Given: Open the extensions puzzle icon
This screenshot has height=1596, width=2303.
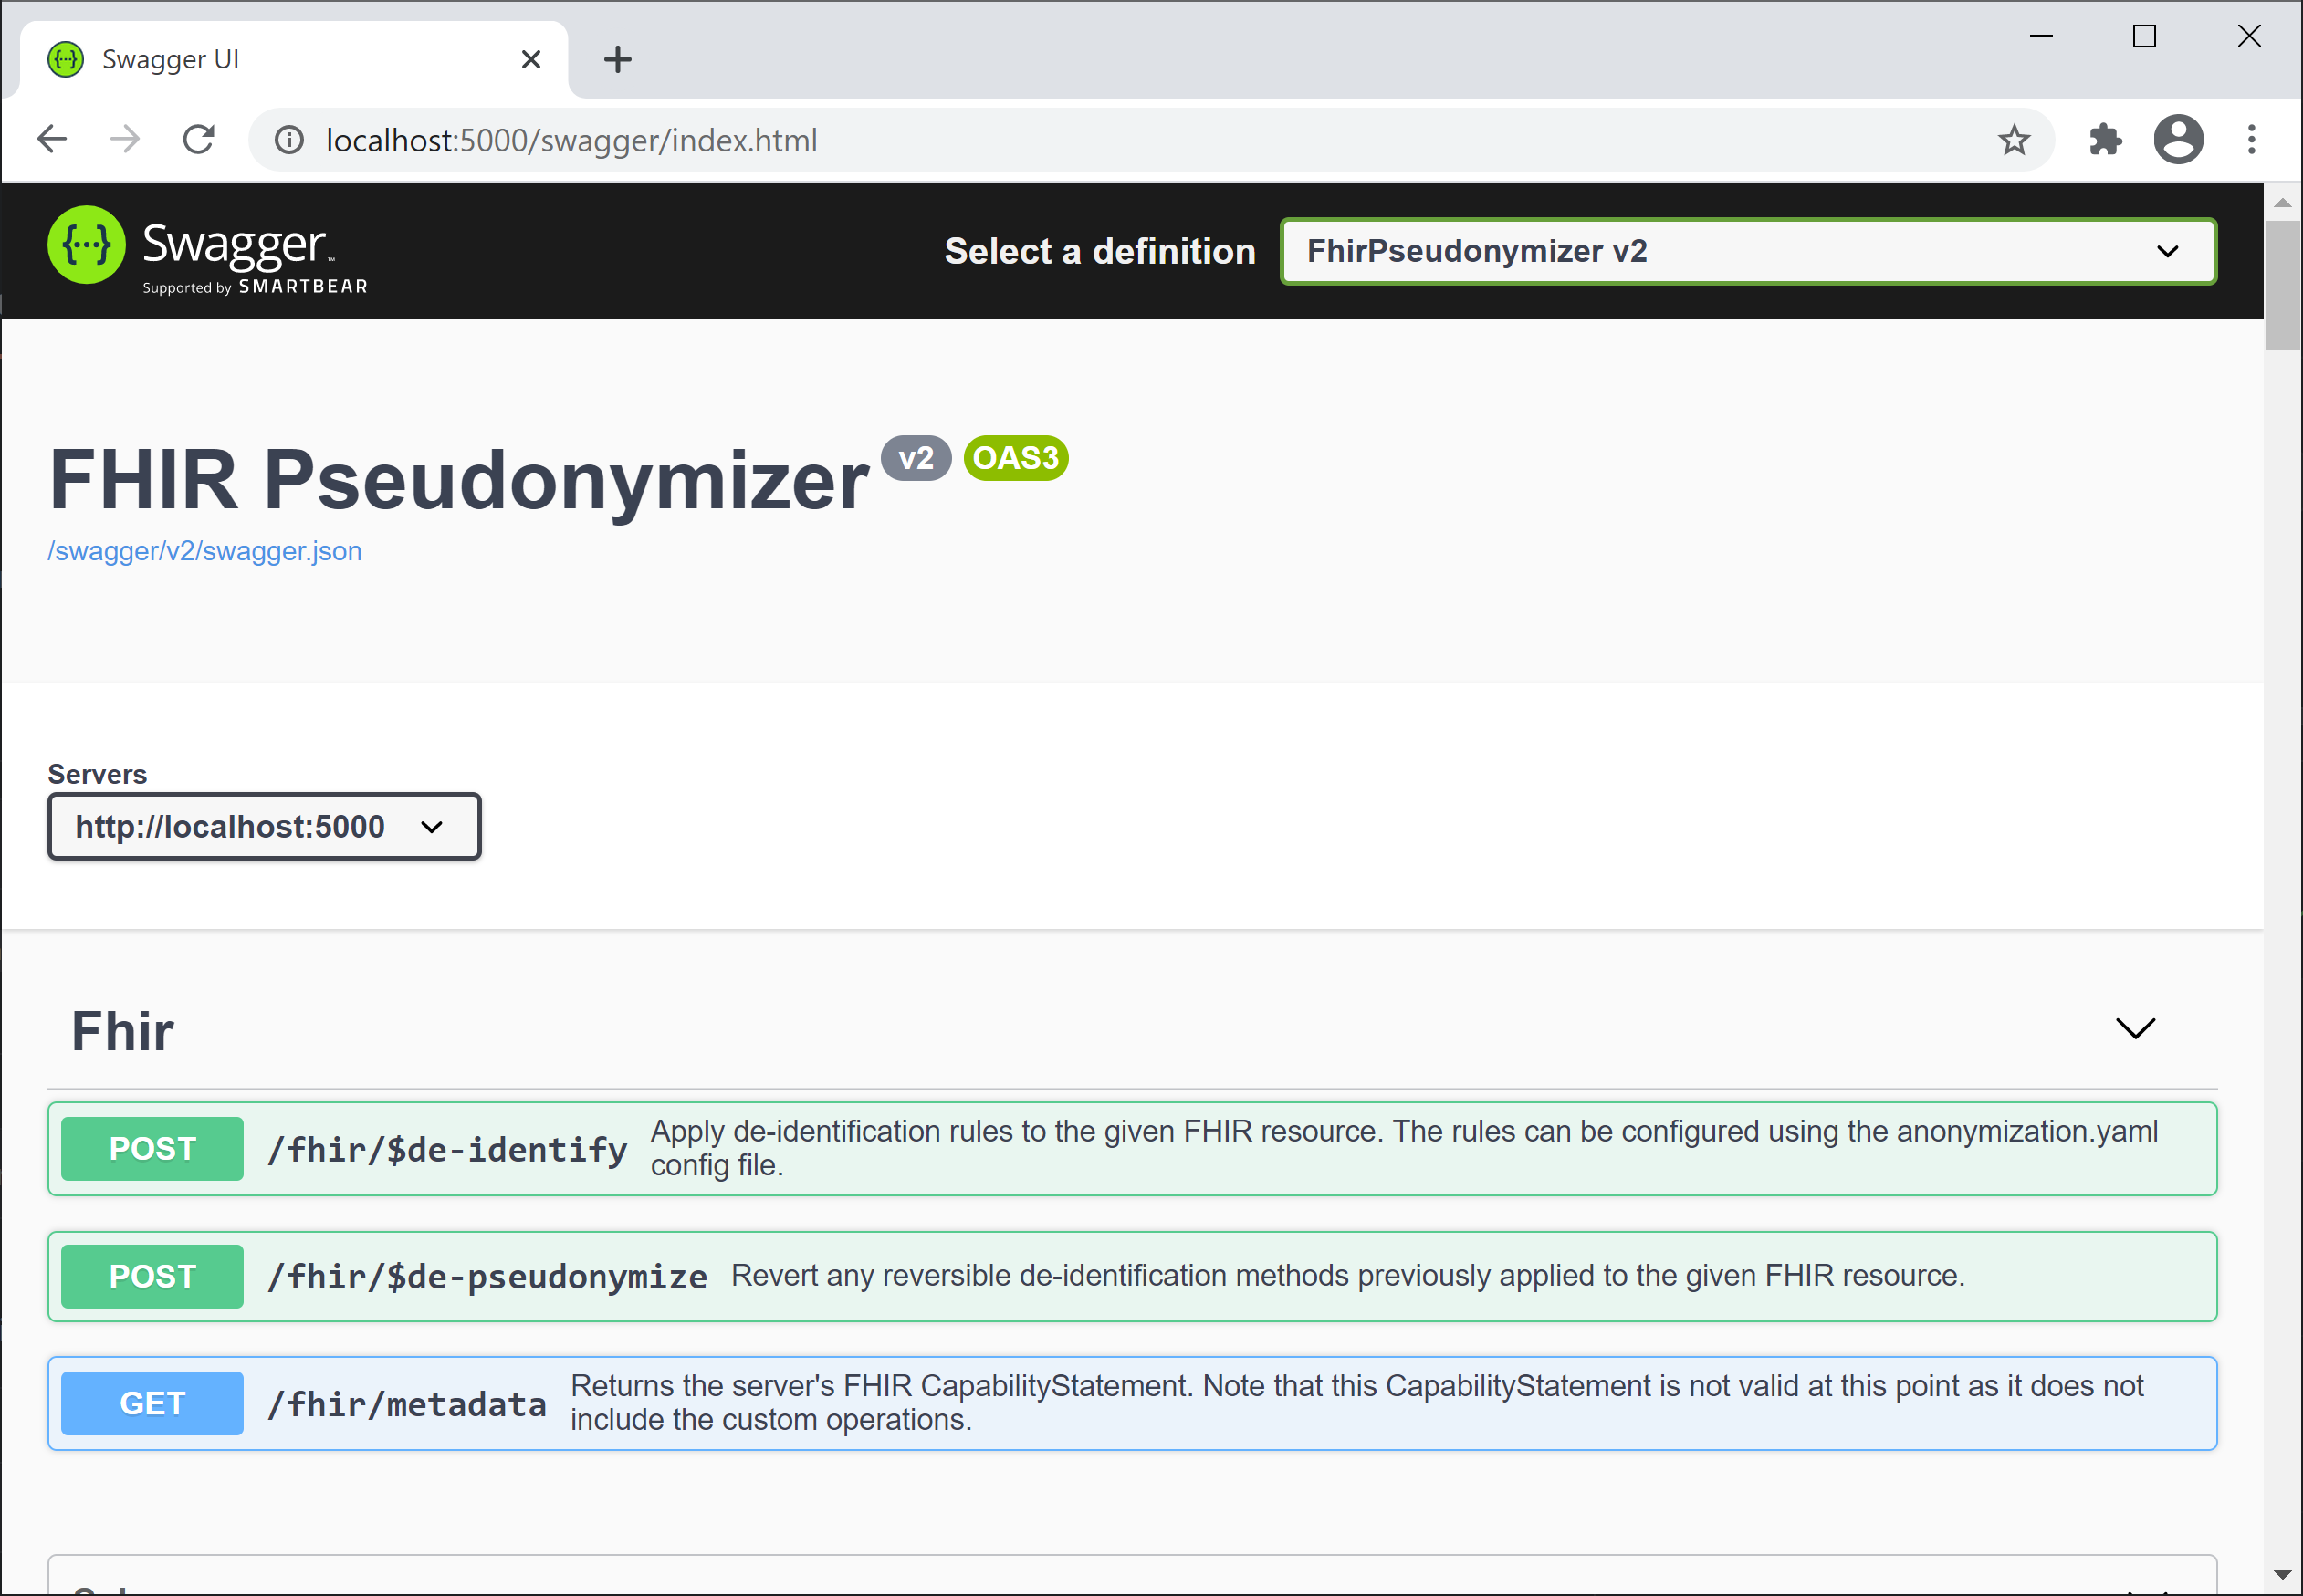Looking at the screenshot, I should point(2105,139).
